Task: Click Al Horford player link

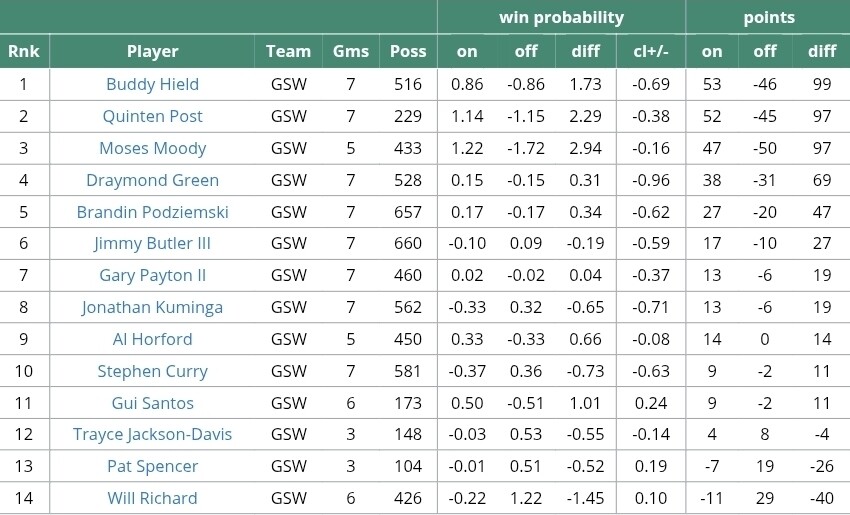Action: tap(152, 339)
